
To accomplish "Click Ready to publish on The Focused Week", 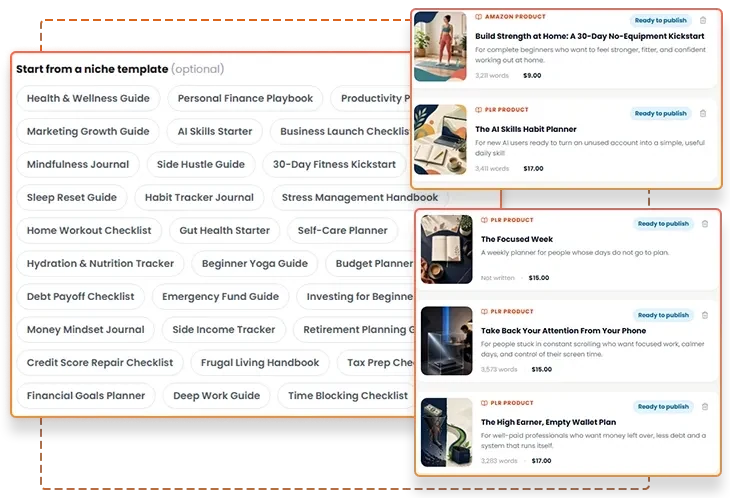I will (663, 224).
